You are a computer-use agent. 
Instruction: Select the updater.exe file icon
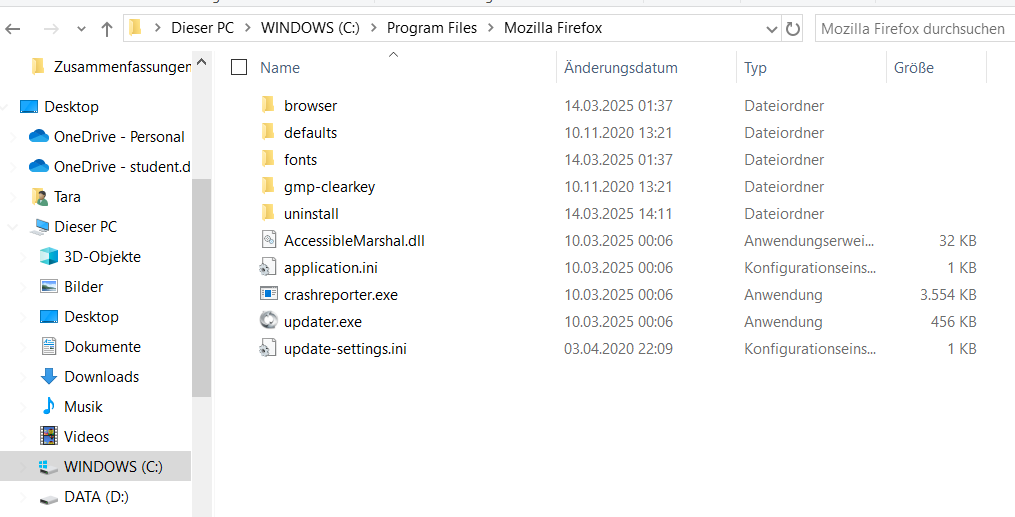(x=268, y=322)
